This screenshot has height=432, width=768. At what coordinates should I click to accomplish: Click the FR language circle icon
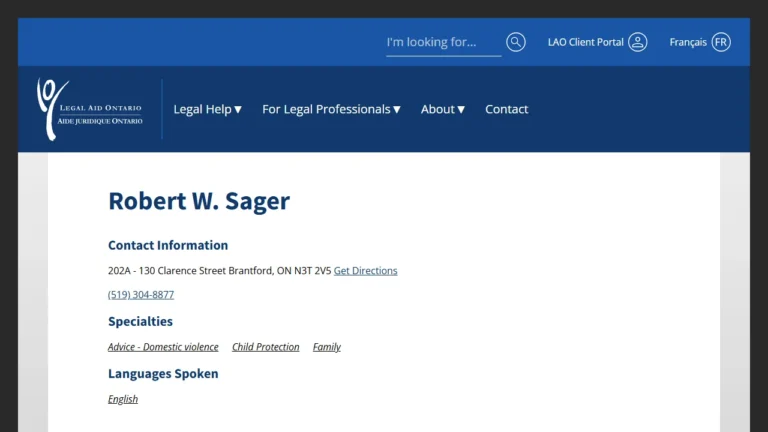click(x=721, y=42)
